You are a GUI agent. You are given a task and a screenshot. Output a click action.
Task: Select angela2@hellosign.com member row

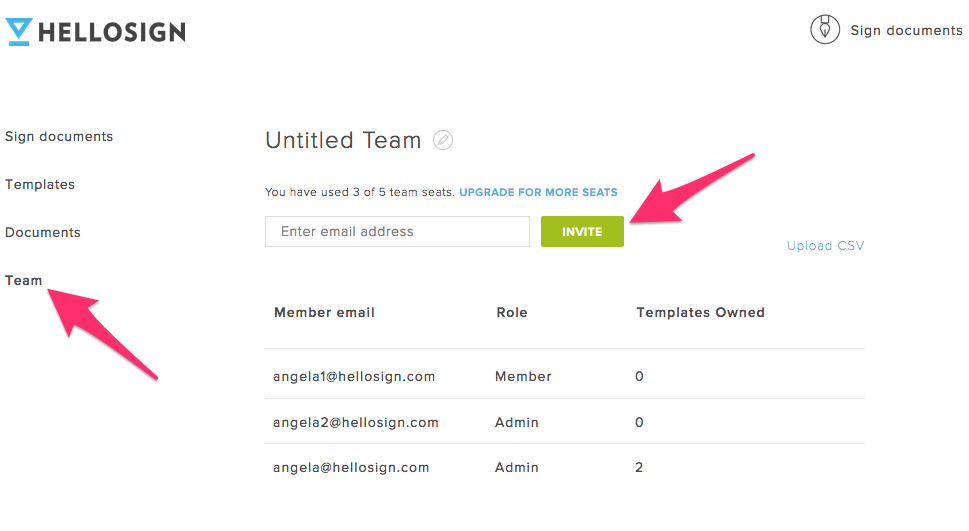pos(565,422)
